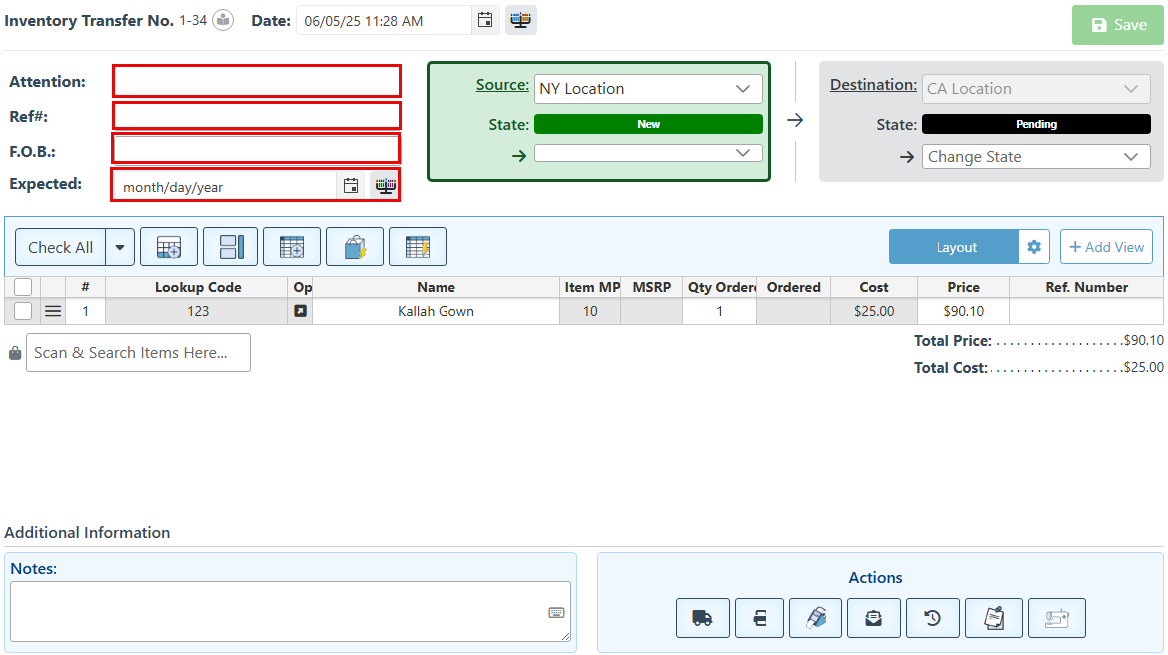Click the printer icon in Actions
The image size is (1168, 655).
coord(760,618)
